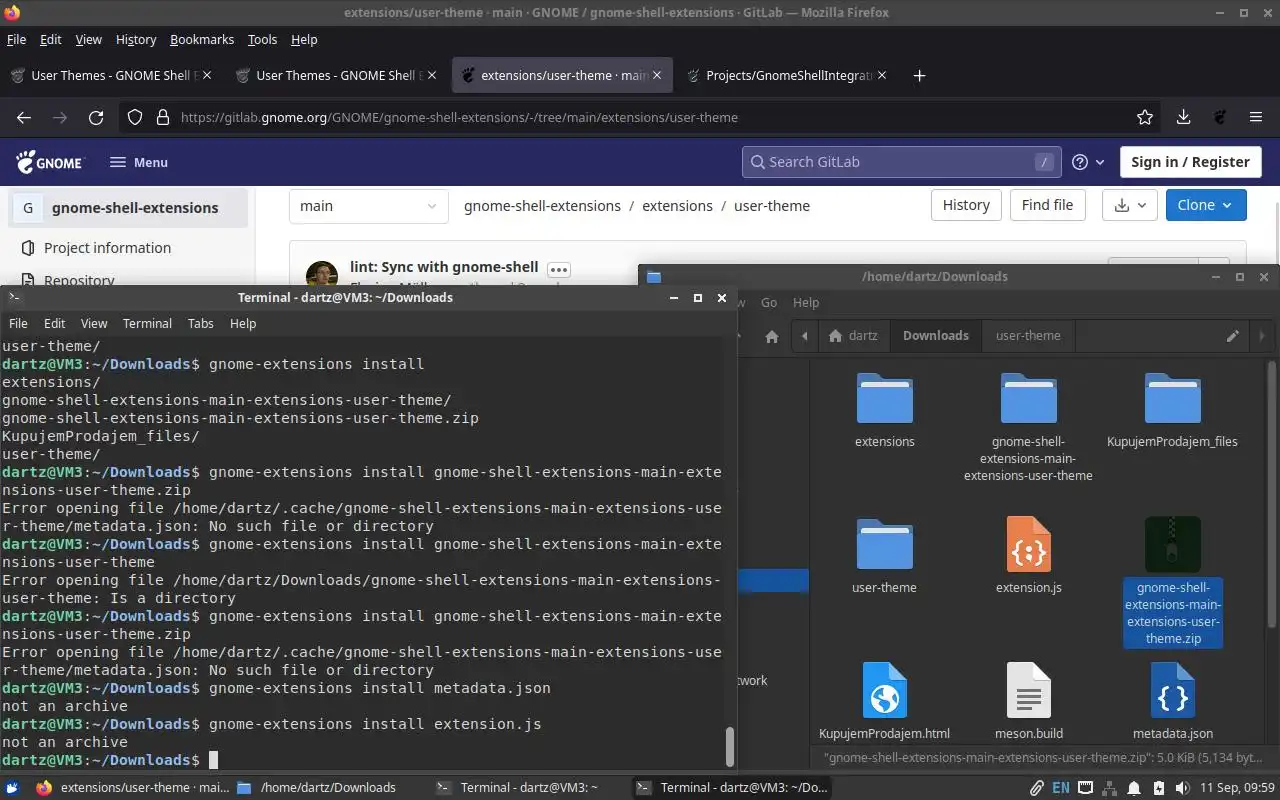Click the date and time clock
Screen dimensions: 1280x800
[x=1236, y=787]
